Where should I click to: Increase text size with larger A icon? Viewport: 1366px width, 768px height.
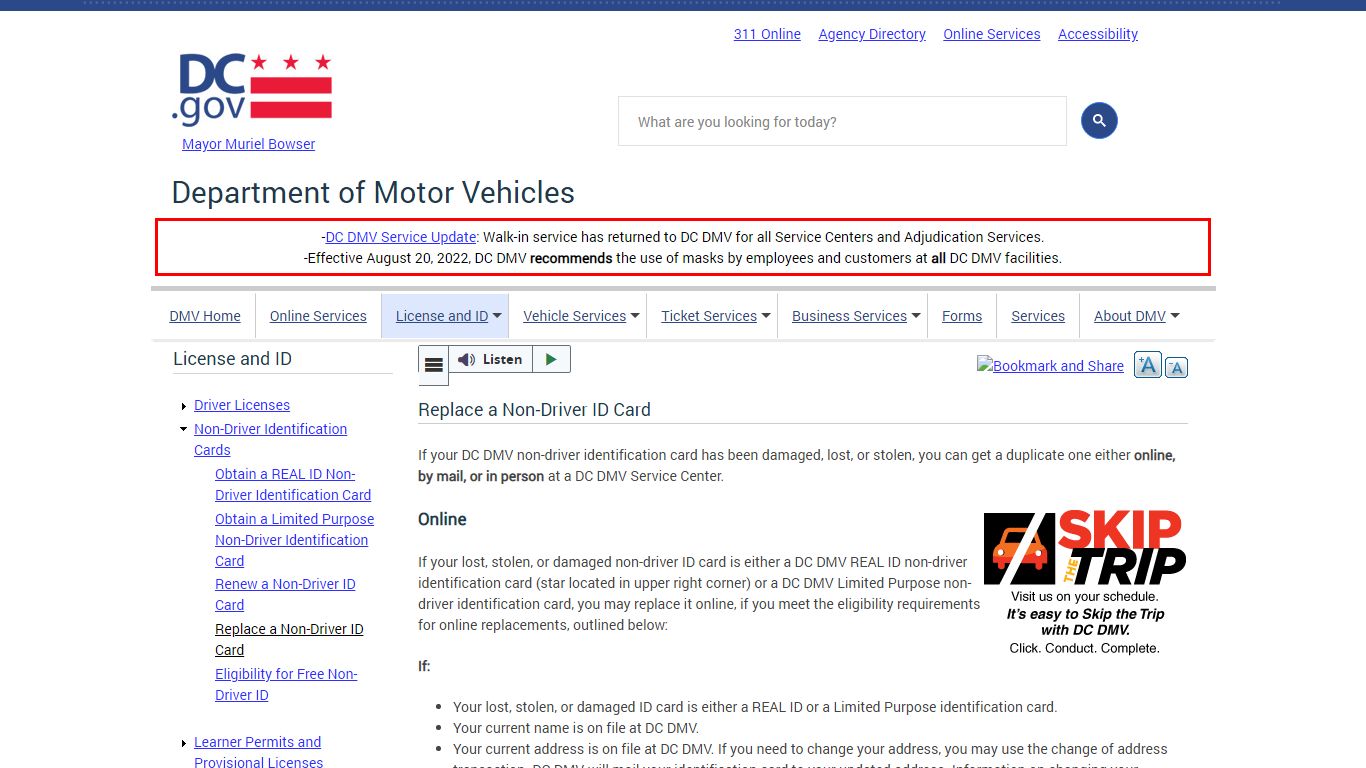pos(1147,365)
